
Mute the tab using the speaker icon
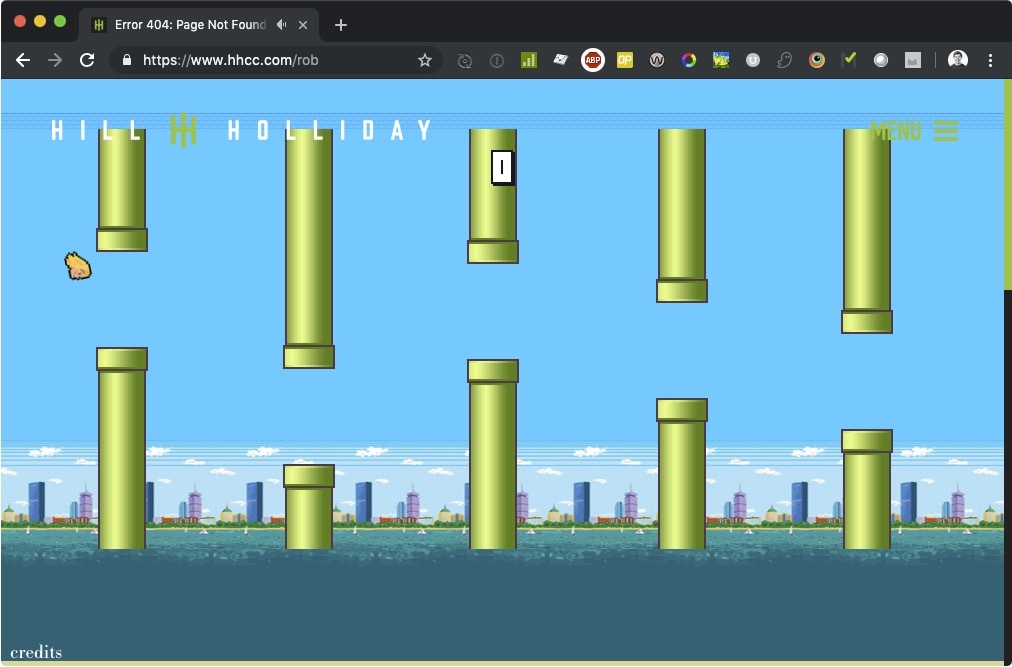coord(281,25)
